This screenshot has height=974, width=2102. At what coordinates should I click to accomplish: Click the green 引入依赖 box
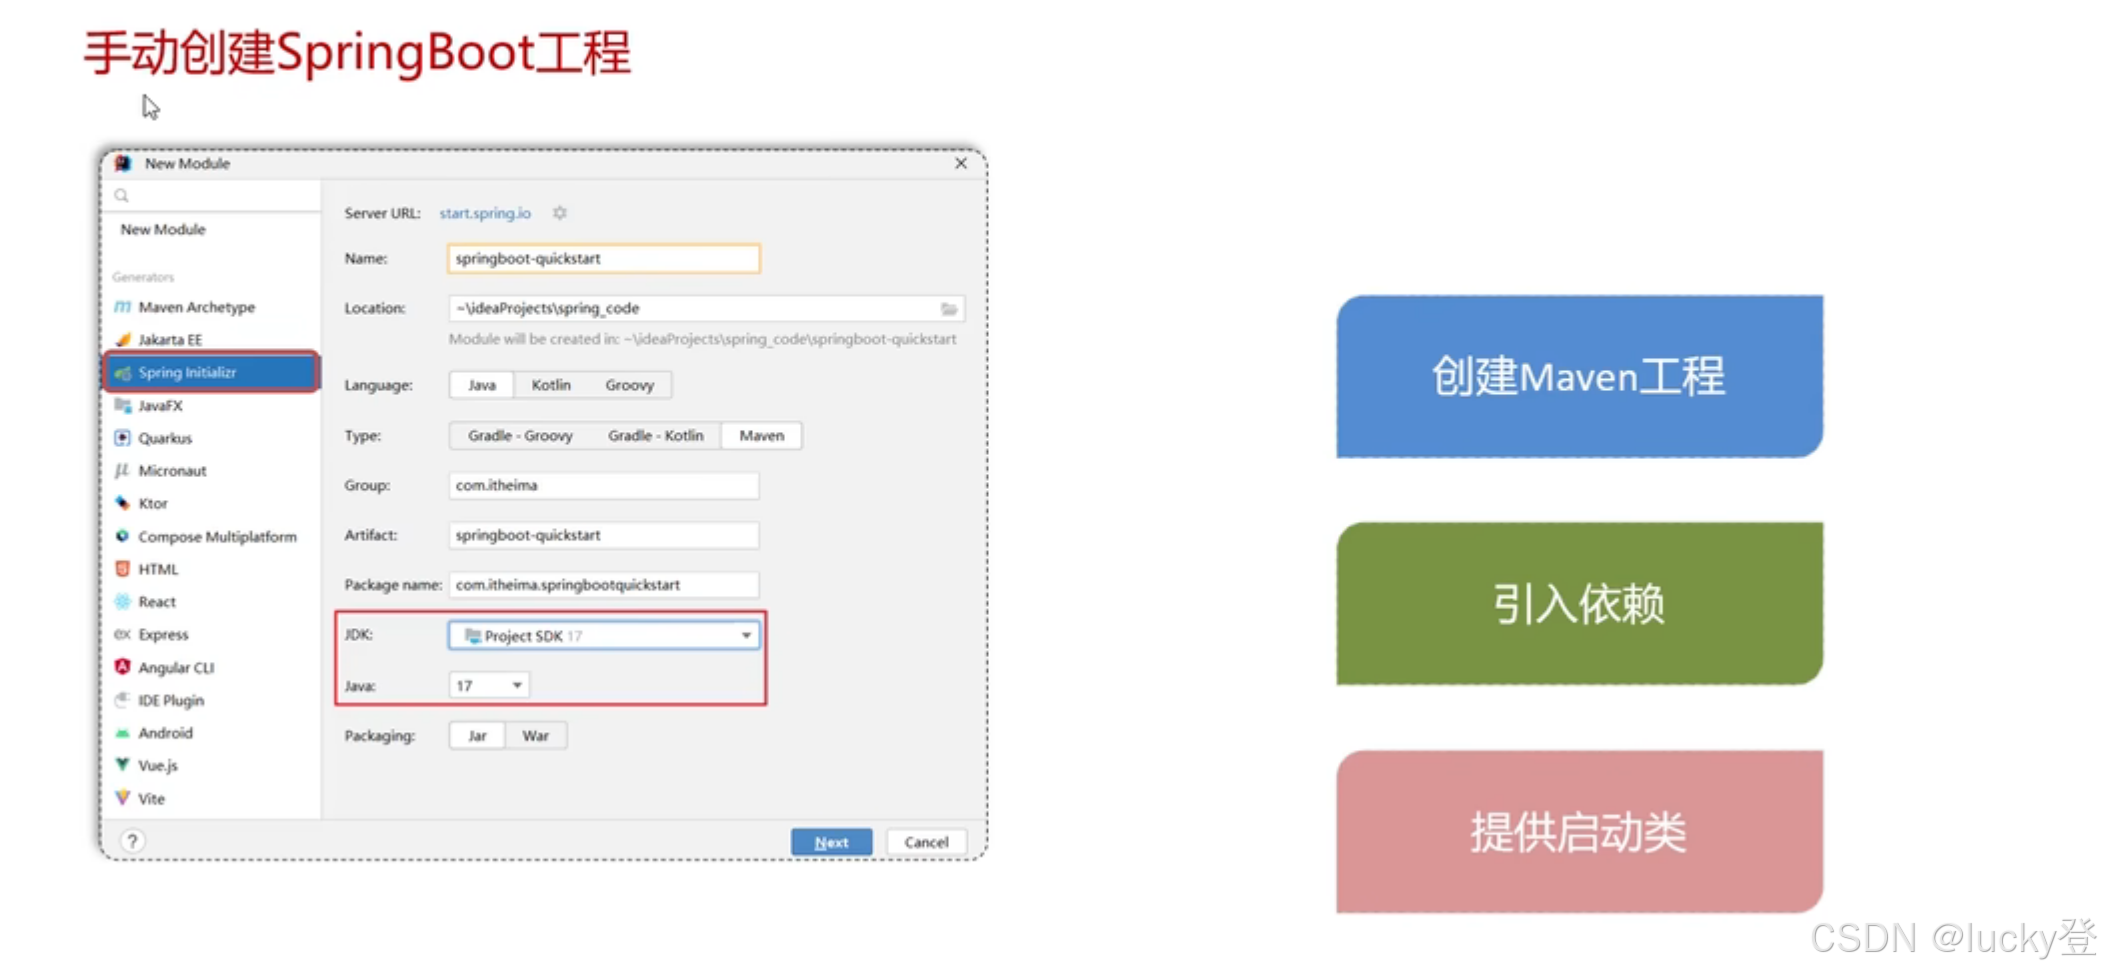1579,604
